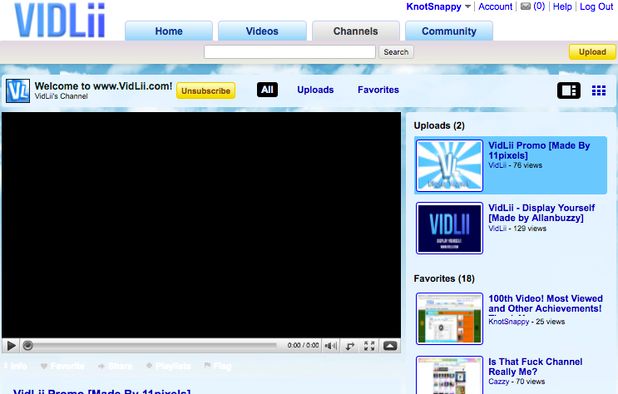Open Is That Fuck Channel thumbnail
618x394 pixels.
coord(449,375)
